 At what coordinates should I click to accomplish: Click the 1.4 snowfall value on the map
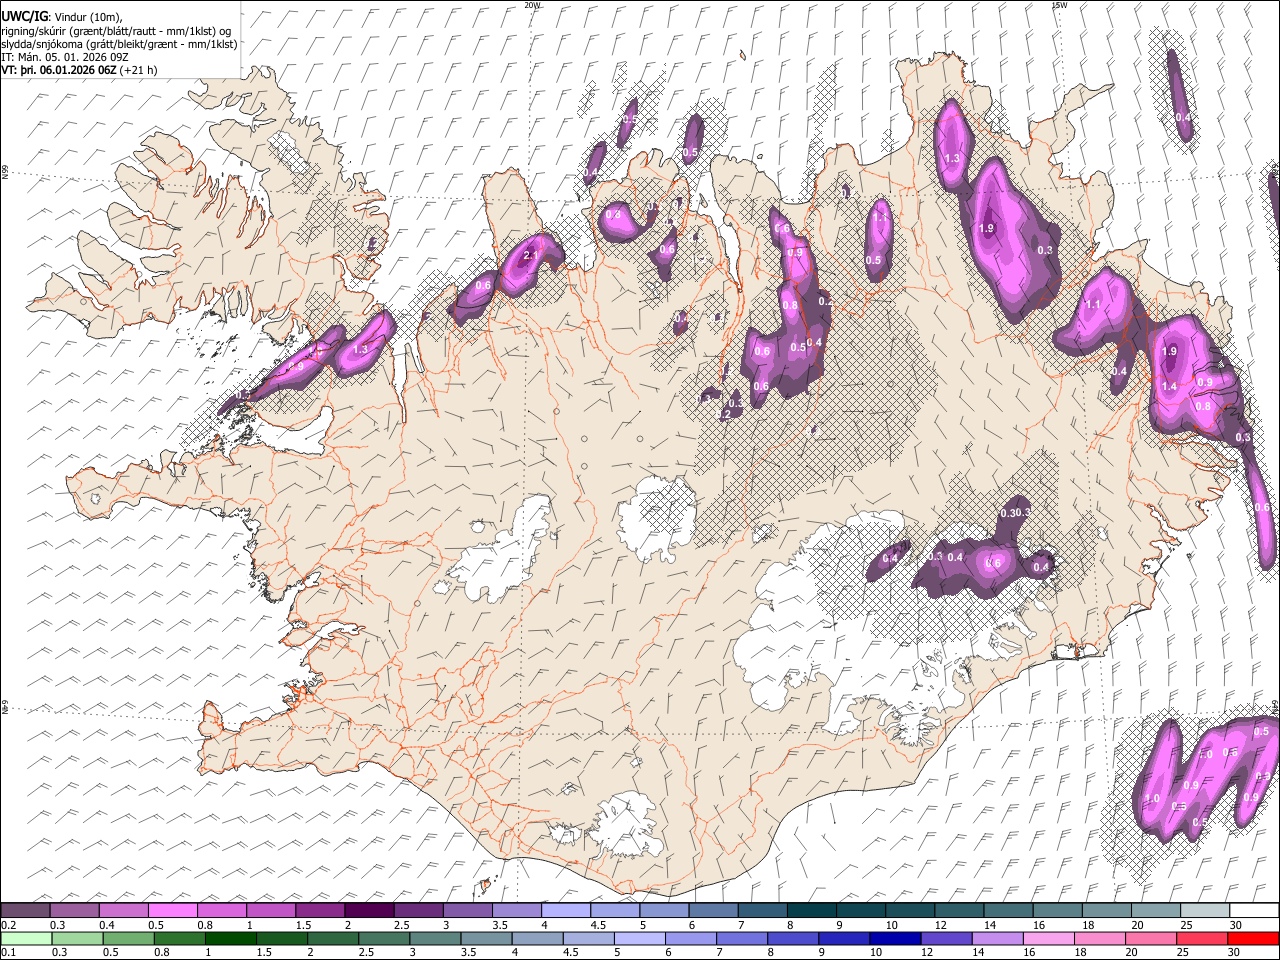[1169, 386]
